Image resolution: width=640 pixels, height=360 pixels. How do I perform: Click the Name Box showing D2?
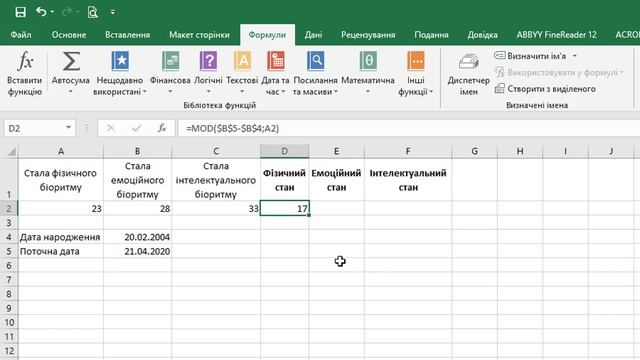[35, 129]
